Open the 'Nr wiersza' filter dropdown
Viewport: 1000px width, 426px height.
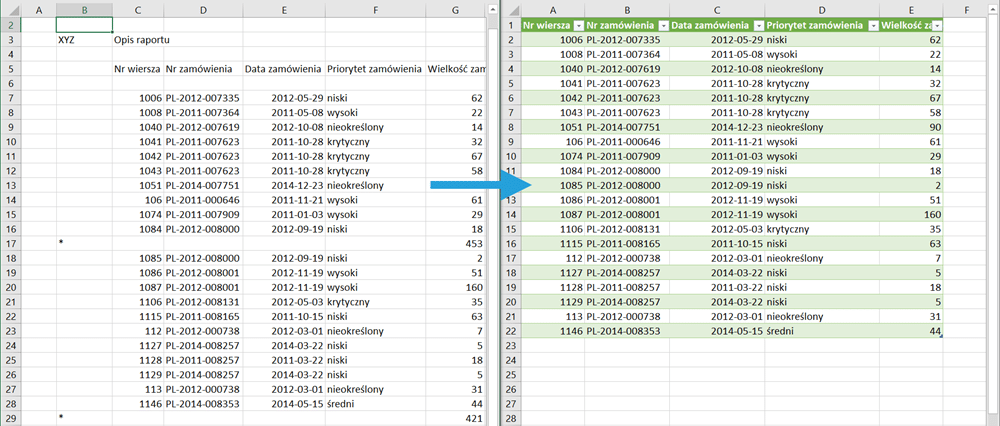click(575, 25)
